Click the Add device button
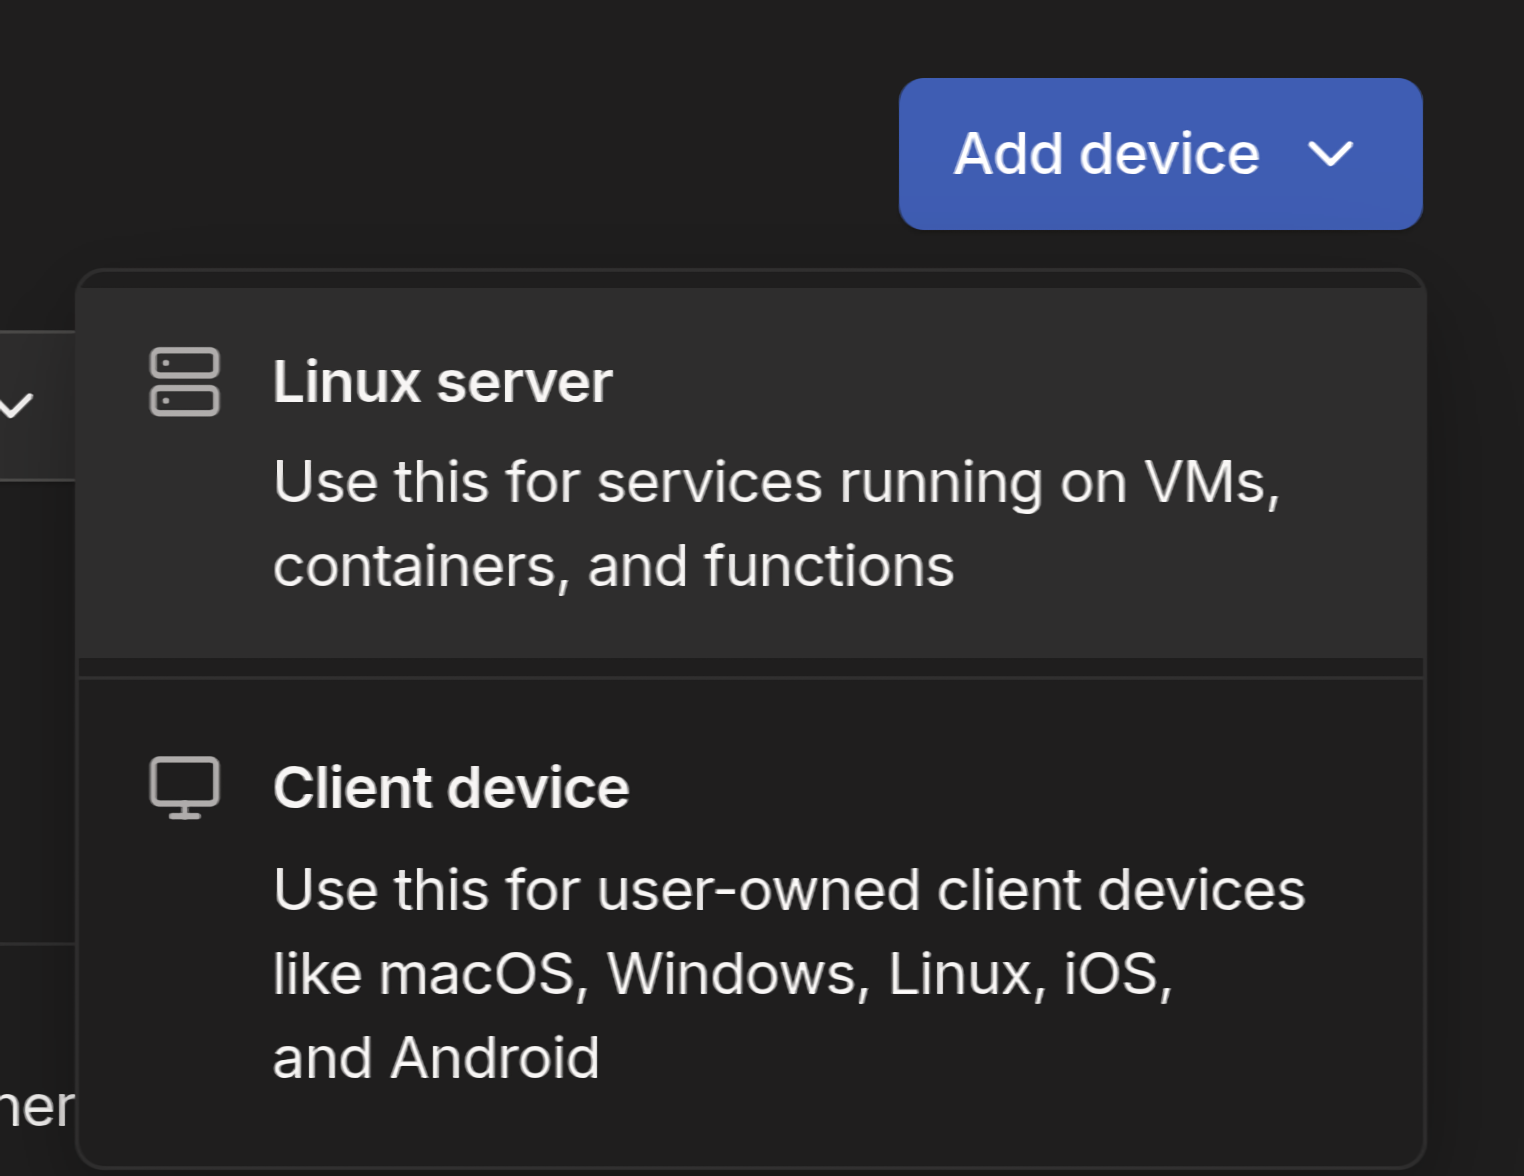 1160,154
